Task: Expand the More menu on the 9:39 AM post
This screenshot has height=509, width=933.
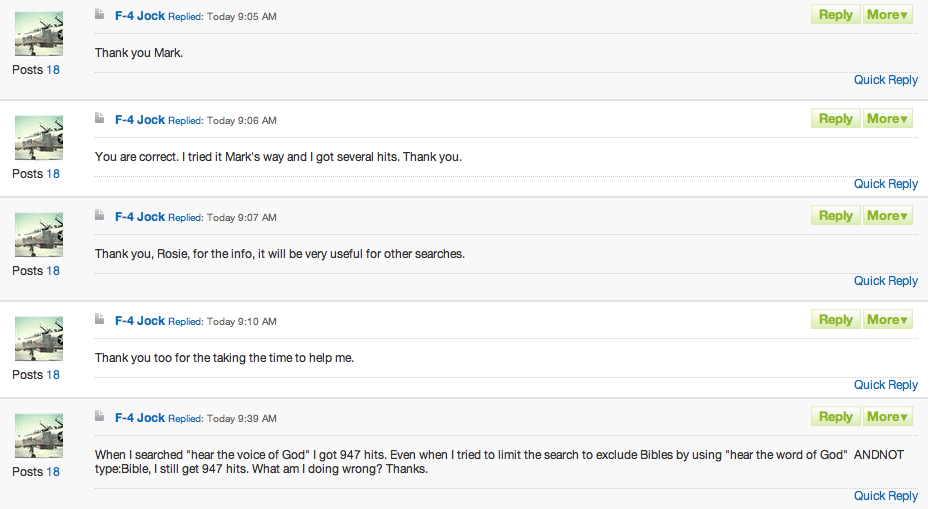Action: [887, 417]
